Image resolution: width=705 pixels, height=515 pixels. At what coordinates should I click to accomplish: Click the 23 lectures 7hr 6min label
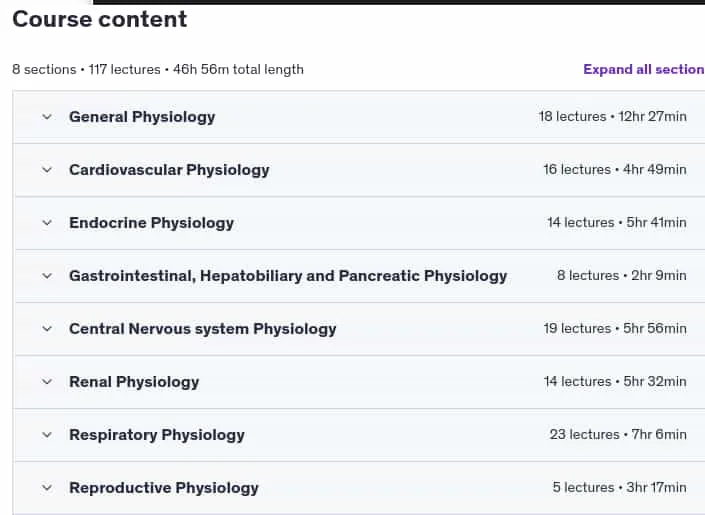click(618, 434)
